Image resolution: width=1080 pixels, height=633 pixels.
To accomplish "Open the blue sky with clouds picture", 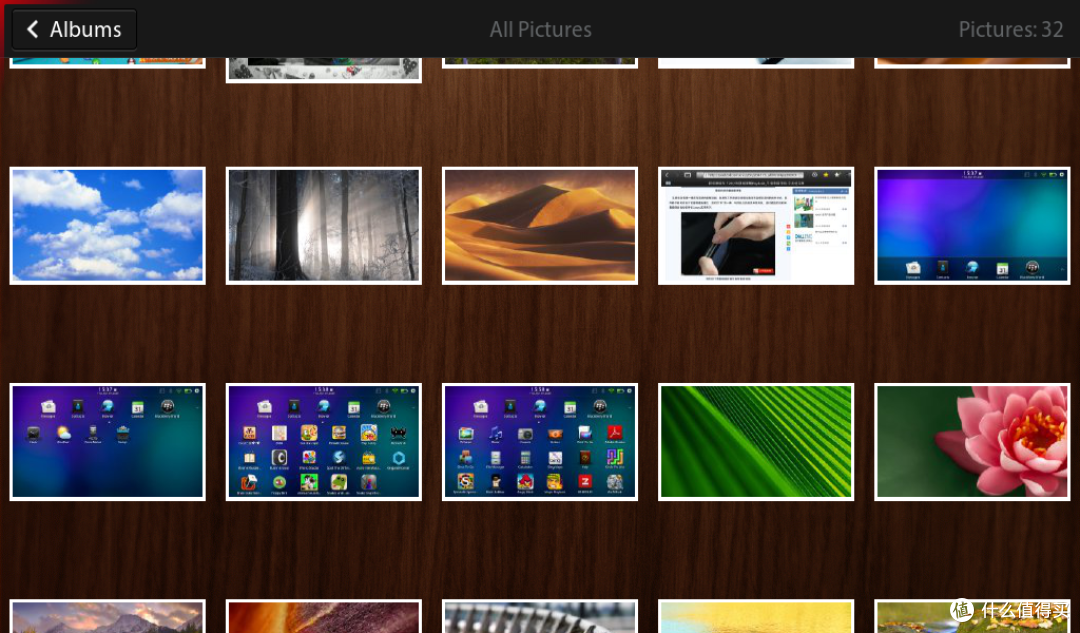I will 107,226.
